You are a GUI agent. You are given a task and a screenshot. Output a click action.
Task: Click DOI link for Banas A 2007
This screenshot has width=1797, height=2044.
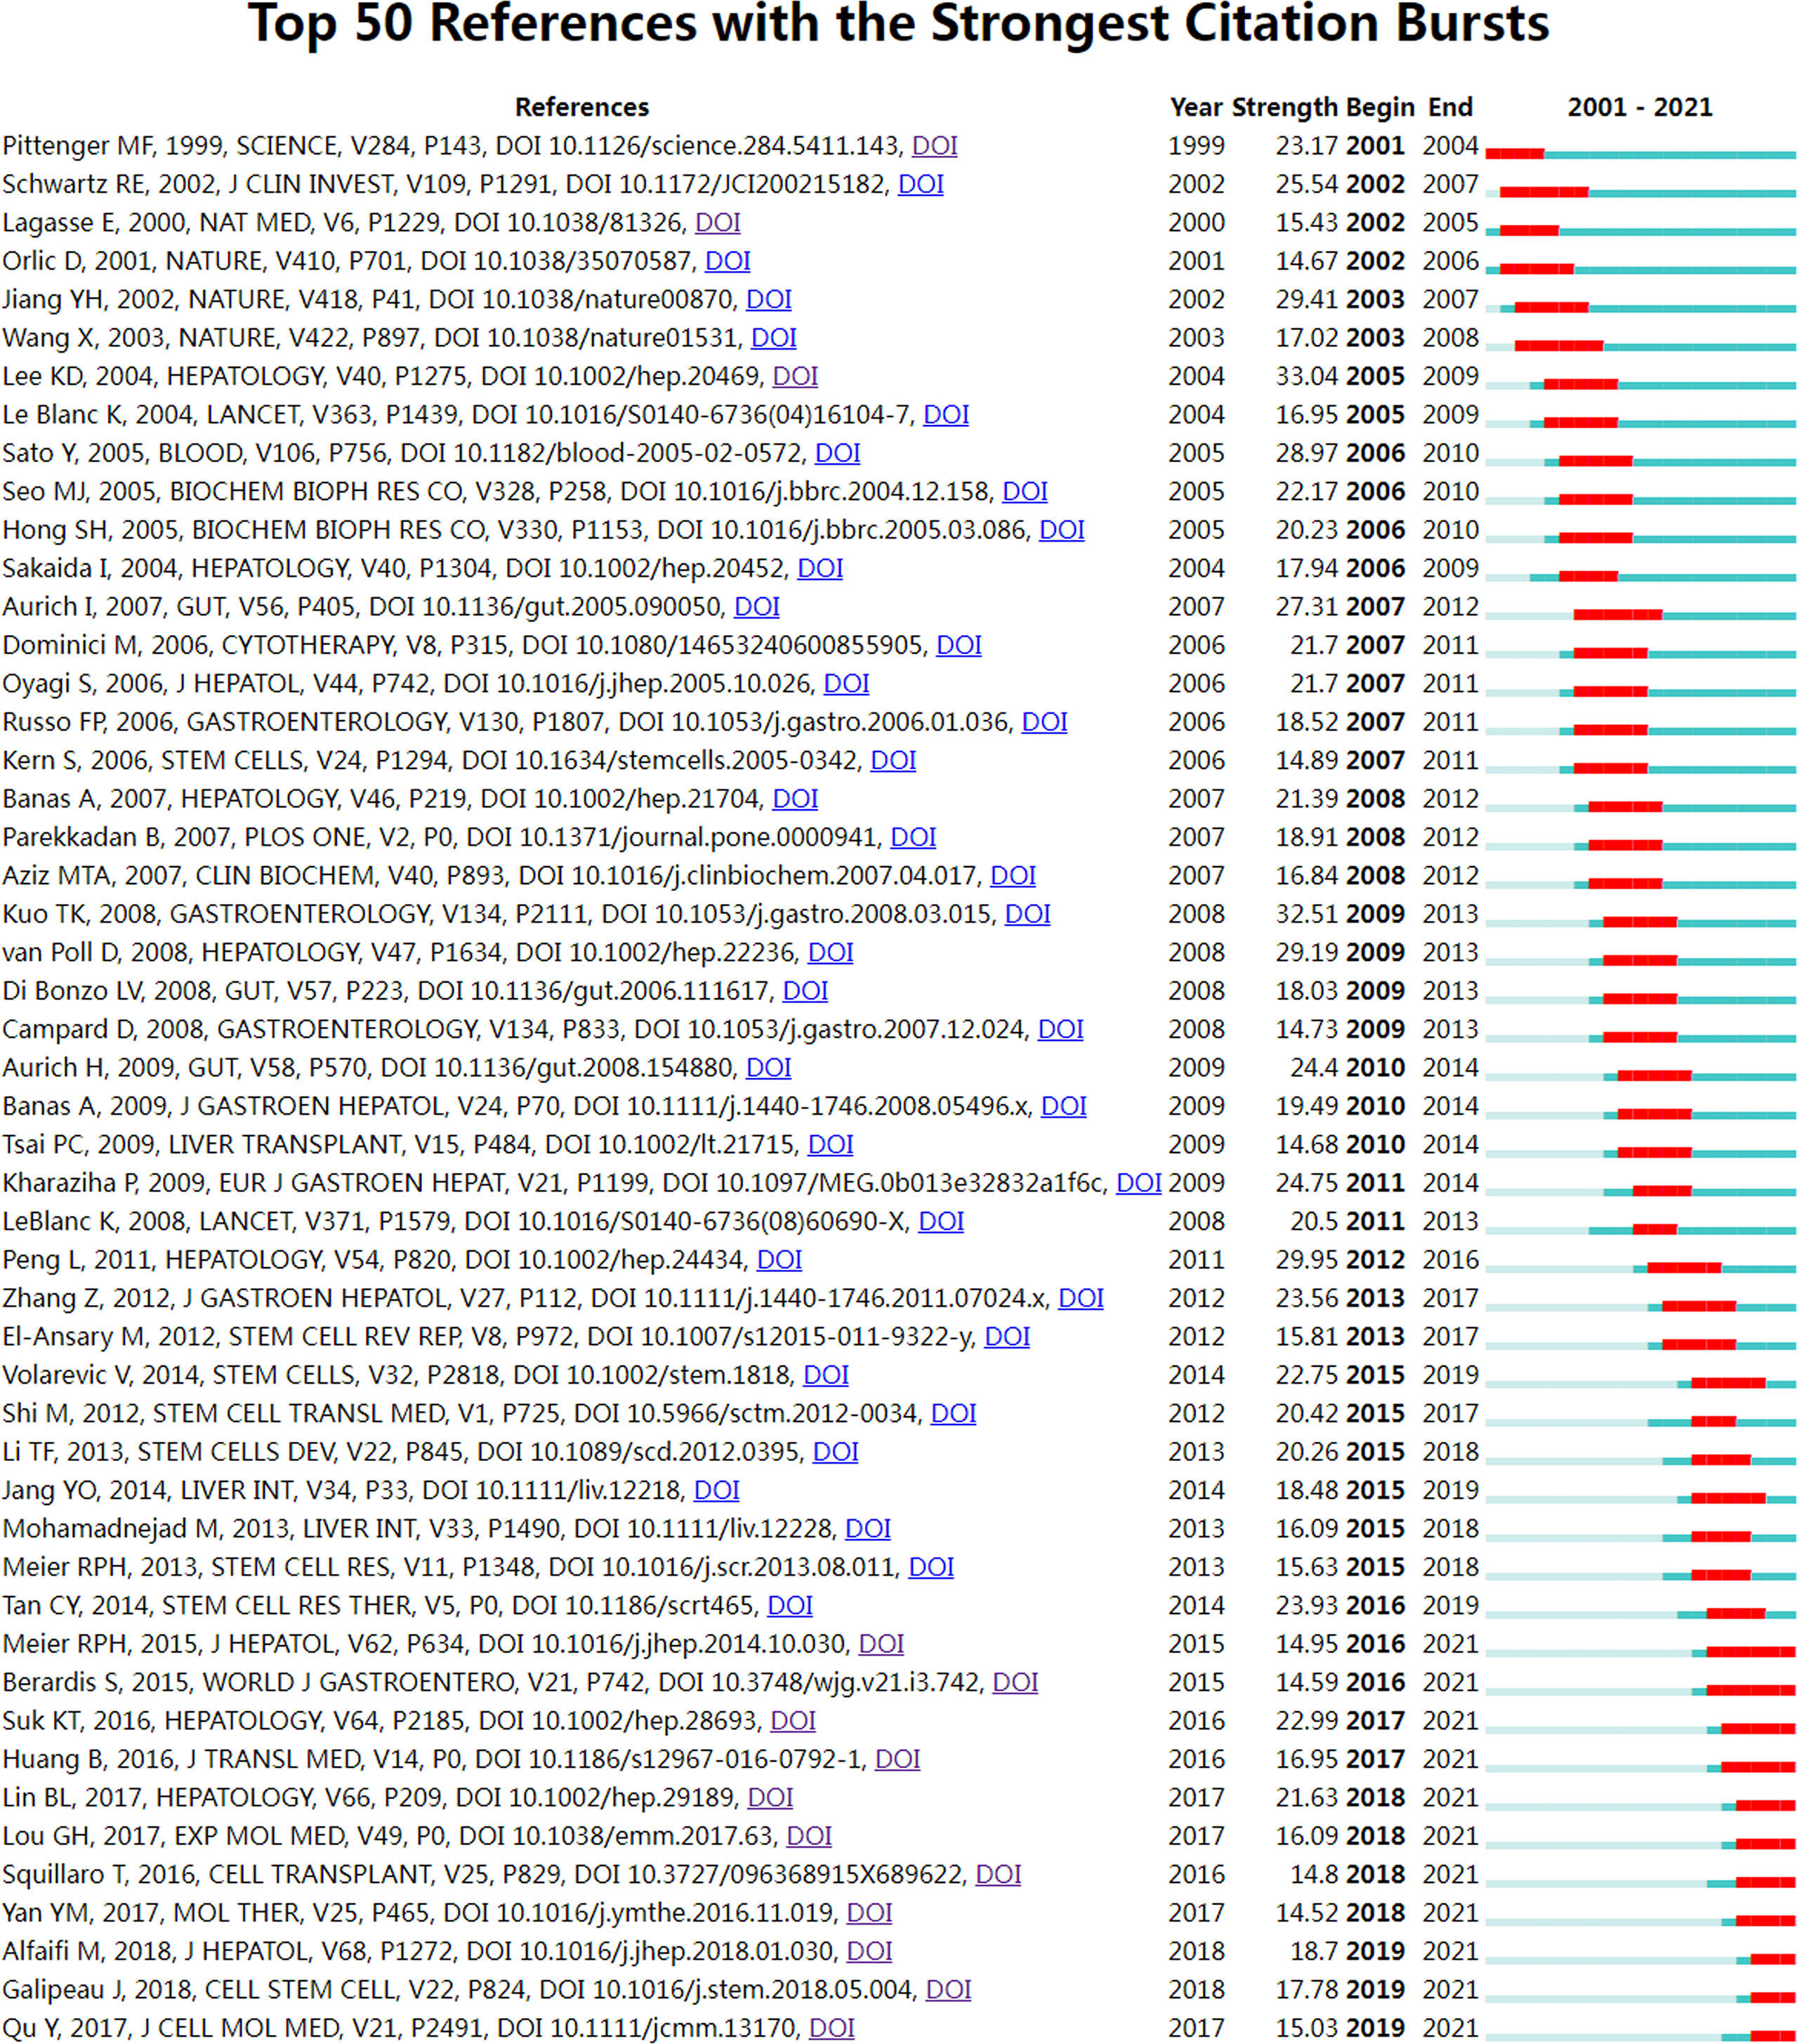tap(795, 799)
